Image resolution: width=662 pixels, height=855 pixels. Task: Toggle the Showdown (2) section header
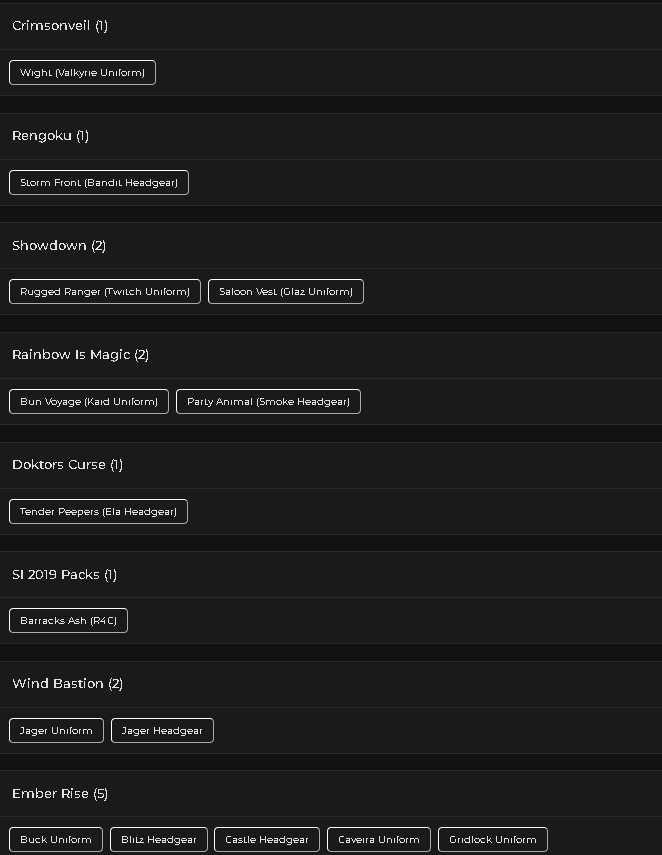click(x=331, y=246)
